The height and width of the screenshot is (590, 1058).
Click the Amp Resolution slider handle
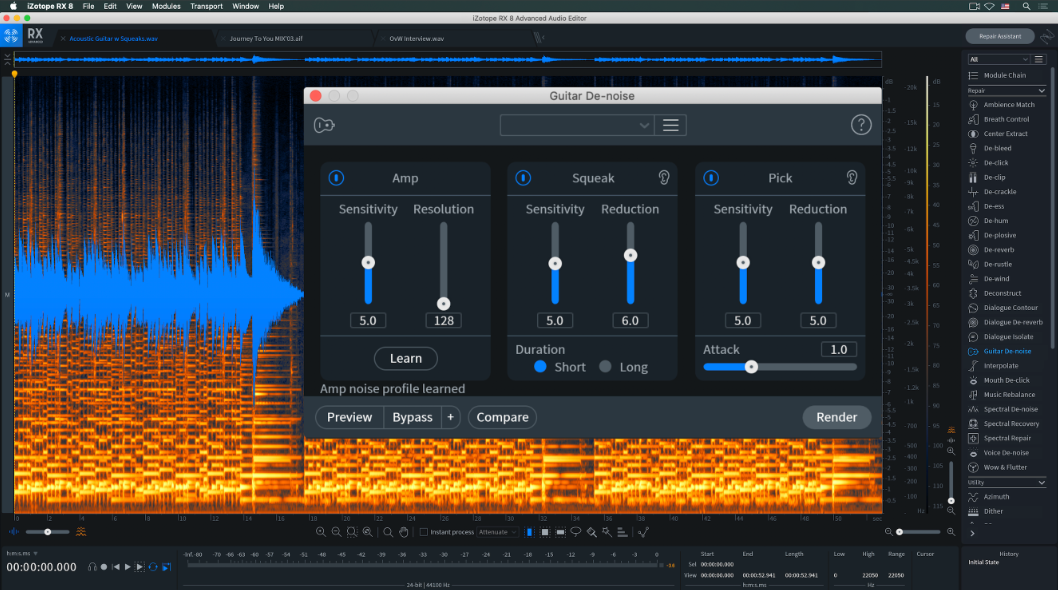click(x=443, y=304)
